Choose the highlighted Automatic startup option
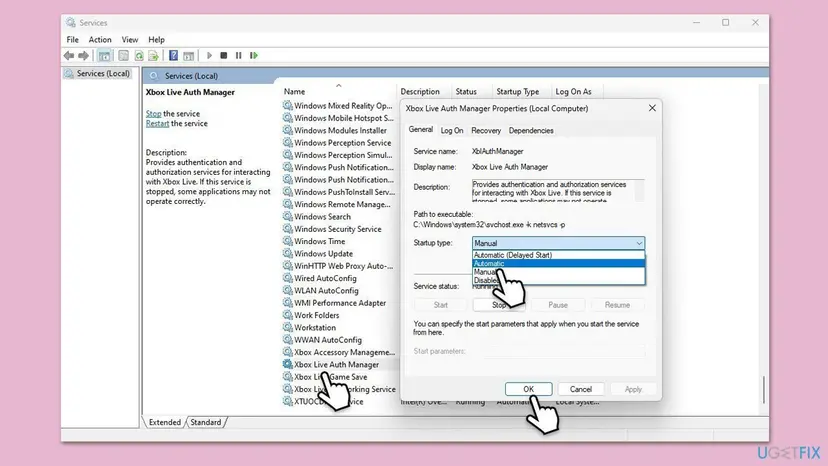Viewport: 828px width, 466px height. 558,263
